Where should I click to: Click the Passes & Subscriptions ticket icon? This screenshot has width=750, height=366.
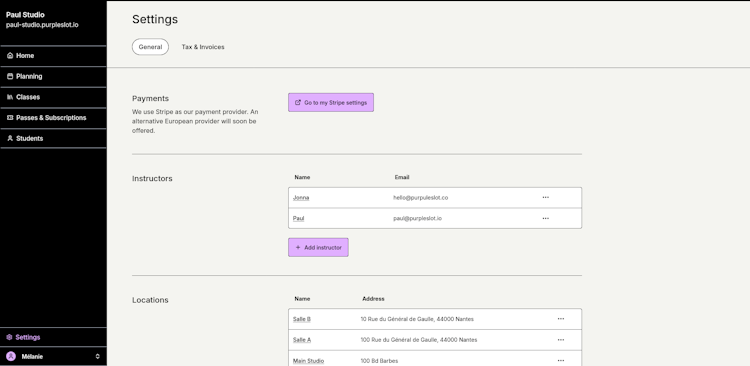point(10,118)
